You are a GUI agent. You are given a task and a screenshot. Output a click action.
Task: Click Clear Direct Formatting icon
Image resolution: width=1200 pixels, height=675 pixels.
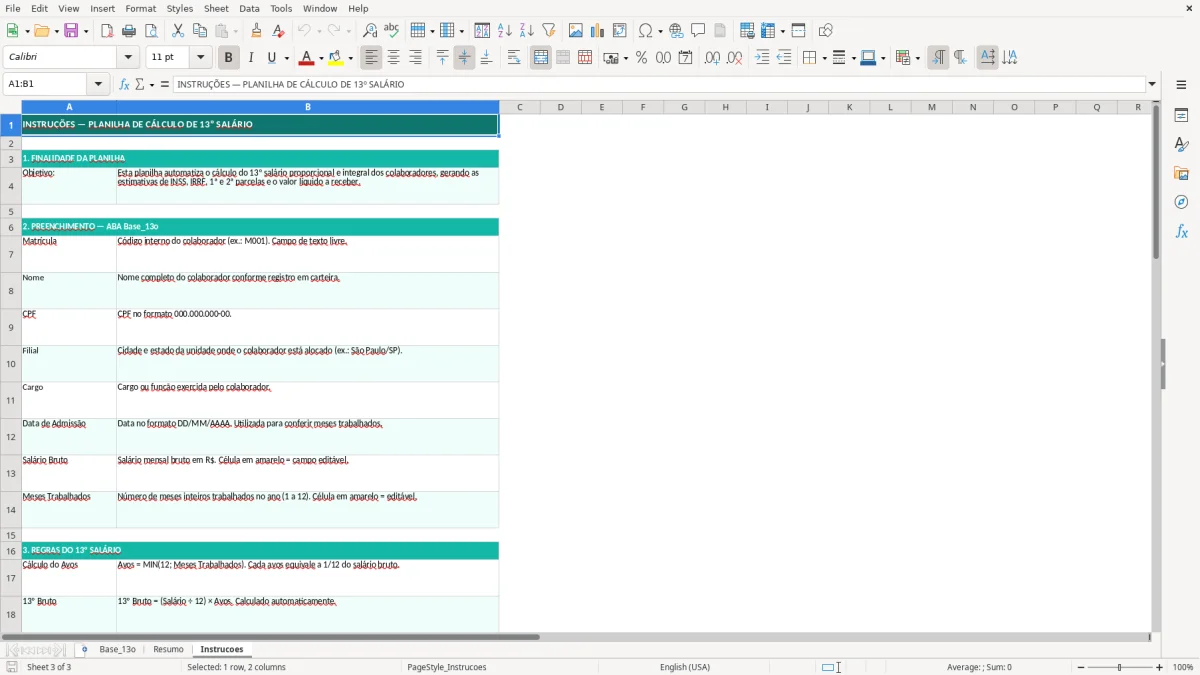click(x=279, y=31)
